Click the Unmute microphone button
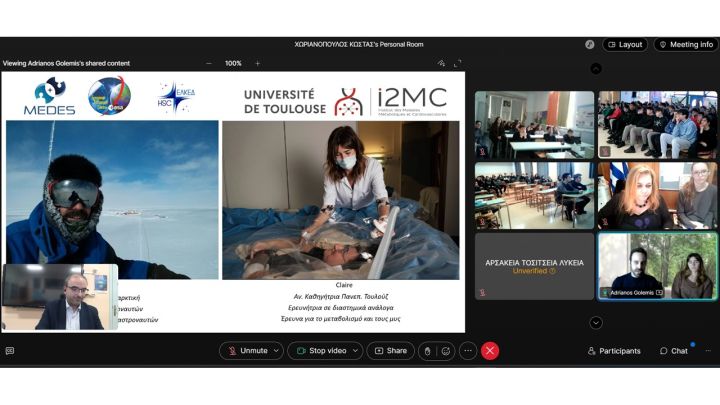The image size is (720, 405). coord(246,351)
